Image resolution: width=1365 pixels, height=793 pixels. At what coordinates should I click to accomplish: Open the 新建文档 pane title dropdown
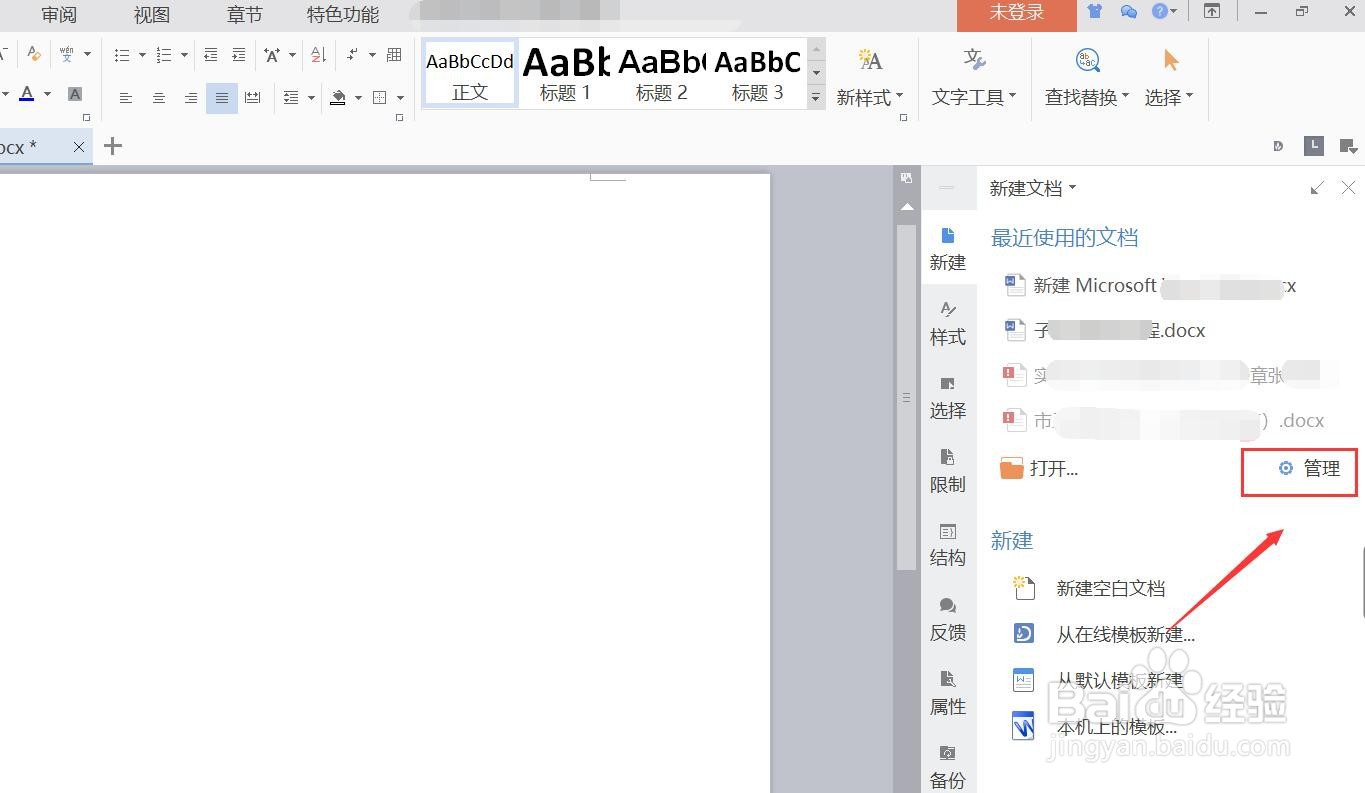(x=1073, y=187)
